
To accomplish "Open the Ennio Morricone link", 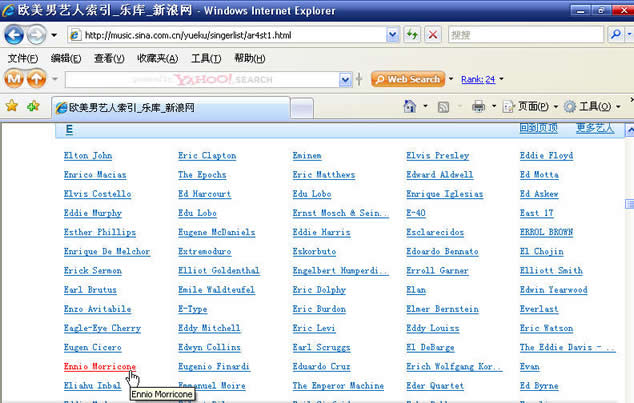I will (x=100, y=367).
